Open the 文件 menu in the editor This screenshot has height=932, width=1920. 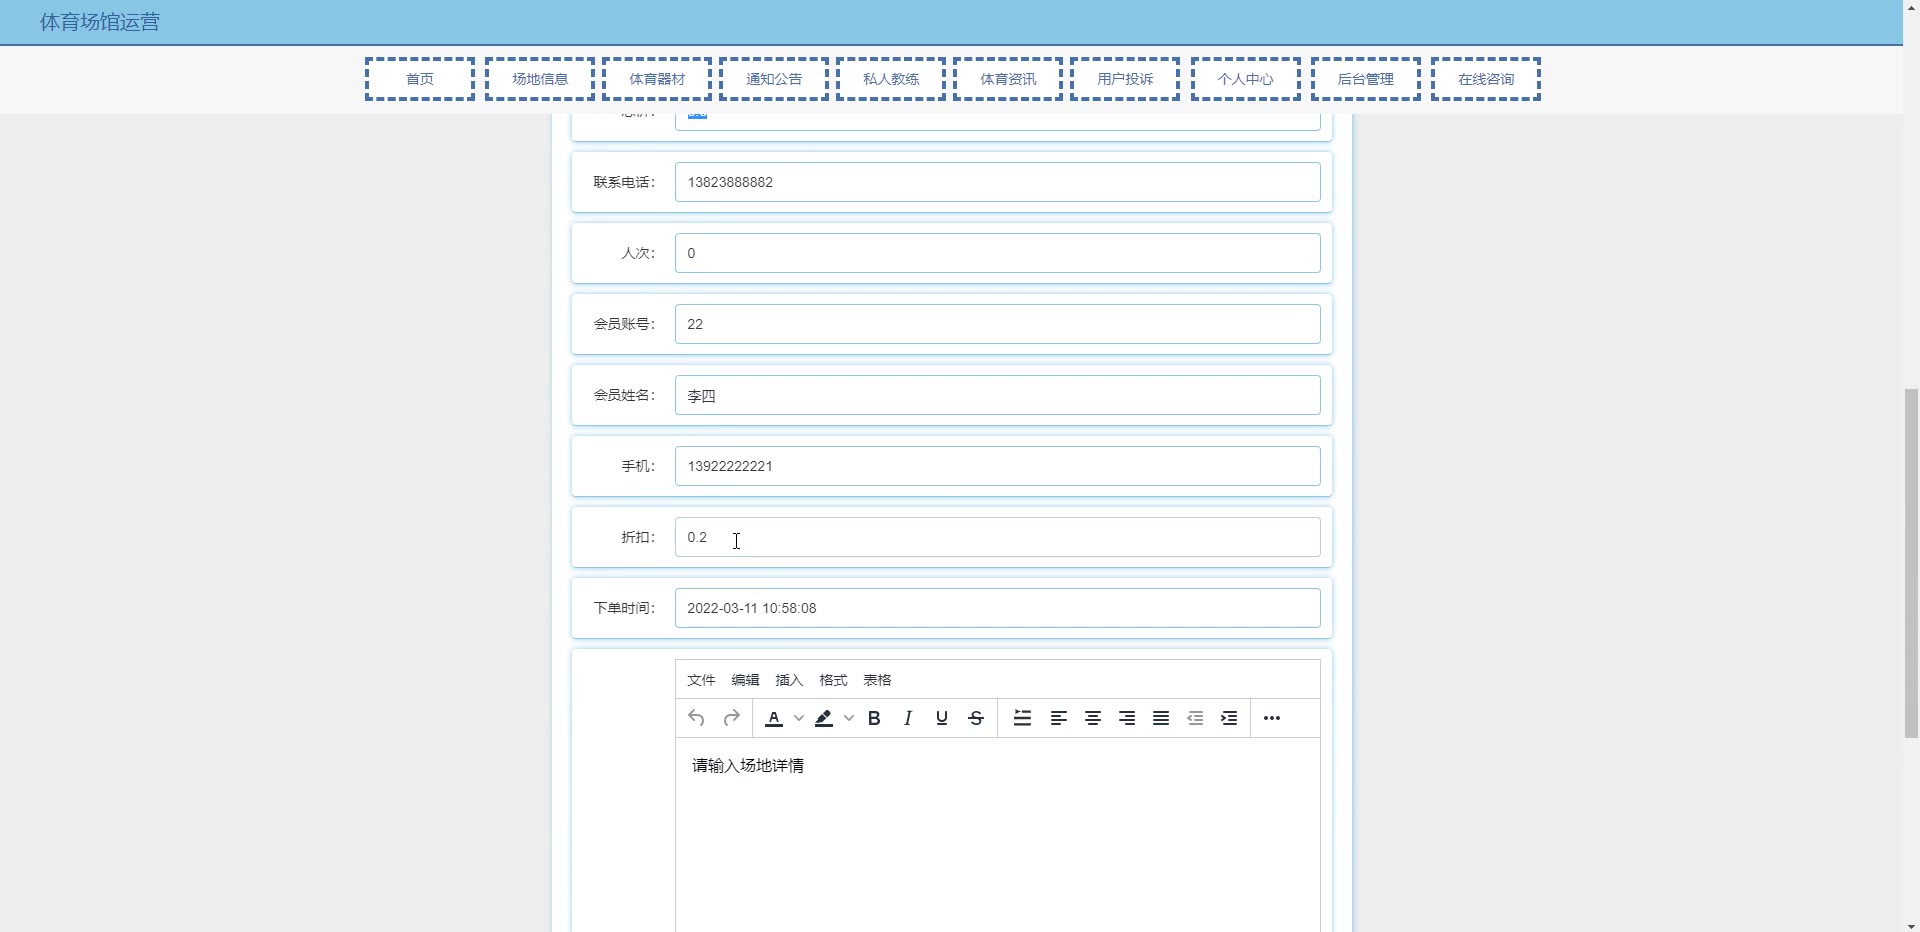coord(701,680)
